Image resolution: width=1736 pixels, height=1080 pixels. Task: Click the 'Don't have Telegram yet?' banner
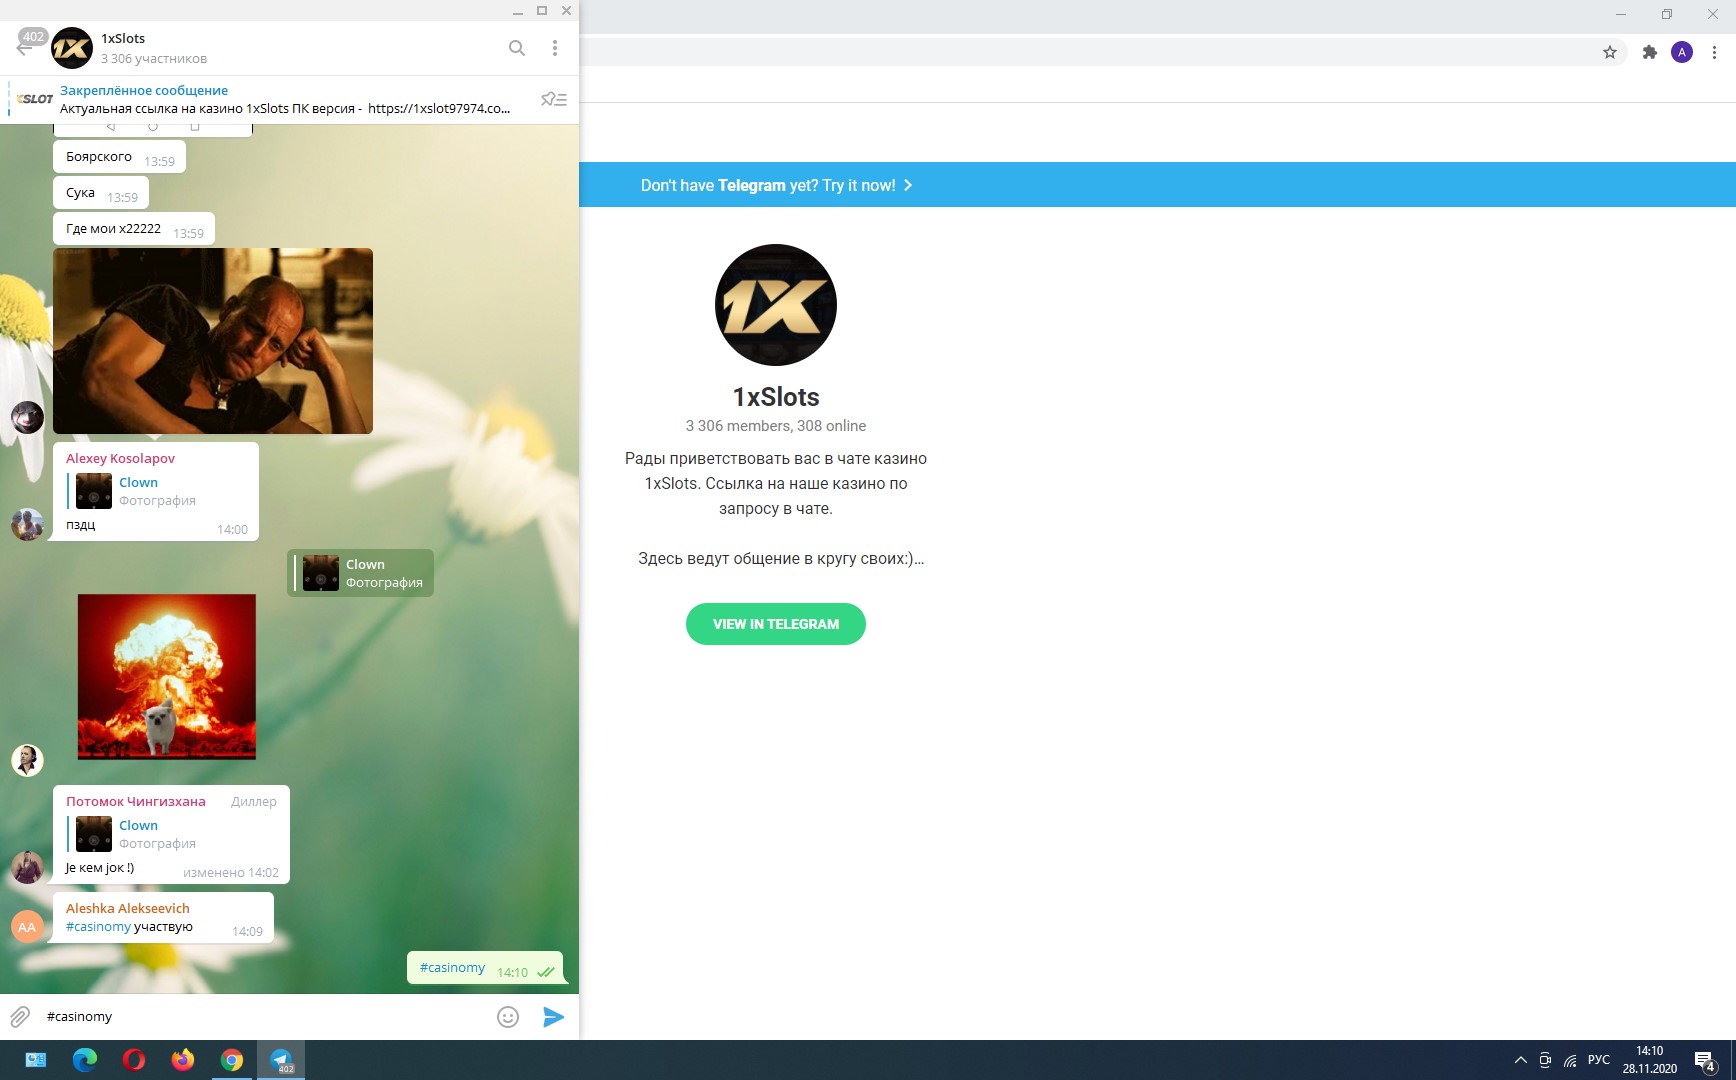click(x=776, y=185)
